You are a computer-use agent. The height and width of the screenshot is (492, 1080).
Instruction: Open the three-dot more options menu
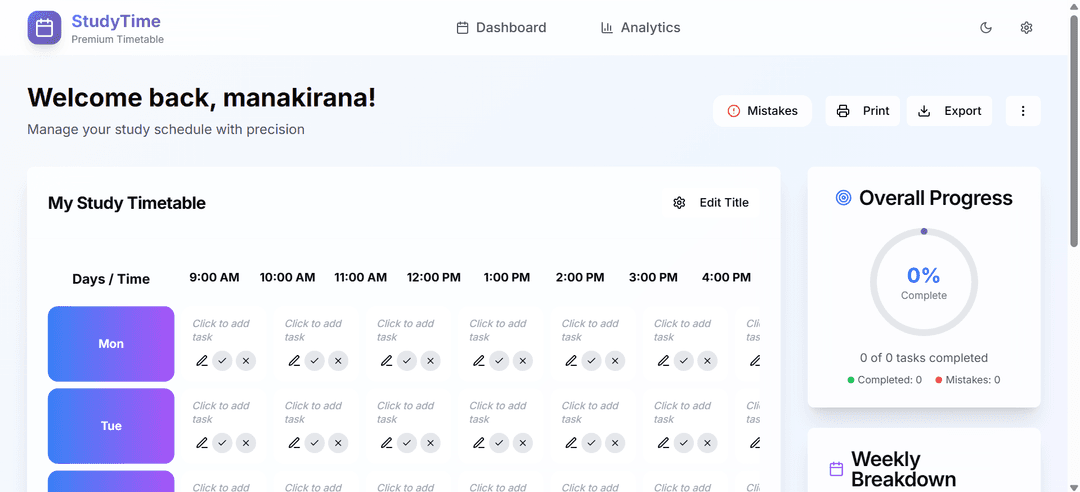1023,111
